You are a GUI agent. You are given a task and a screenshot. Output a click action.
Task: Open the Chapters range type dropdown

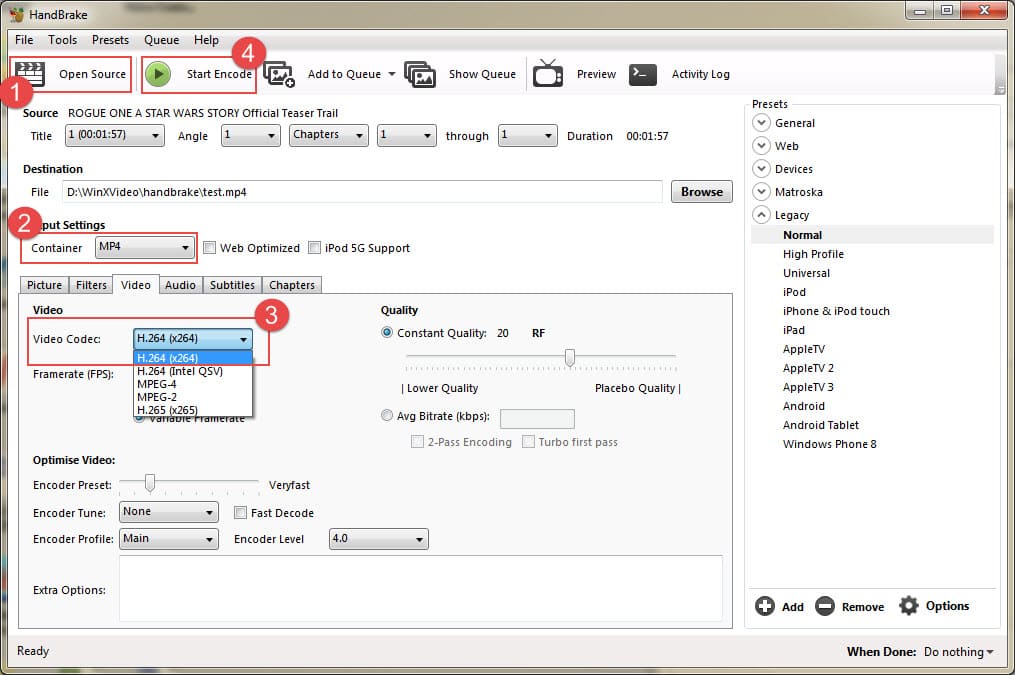(x=329, y=135)
